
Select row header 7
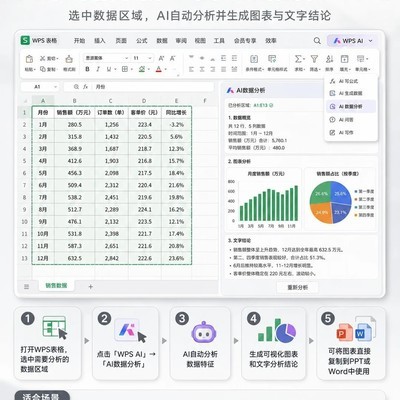(x=24, y=185)
